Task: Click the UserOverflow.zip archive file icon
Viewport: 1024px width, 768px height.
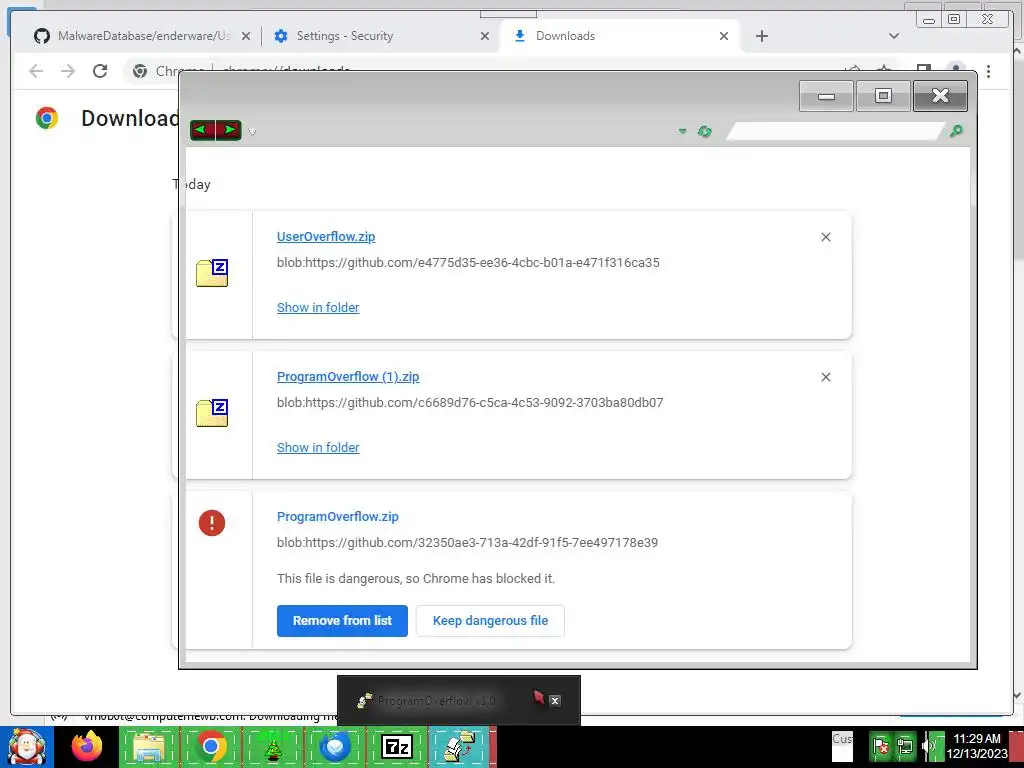Action: click(x=212, y=273)
